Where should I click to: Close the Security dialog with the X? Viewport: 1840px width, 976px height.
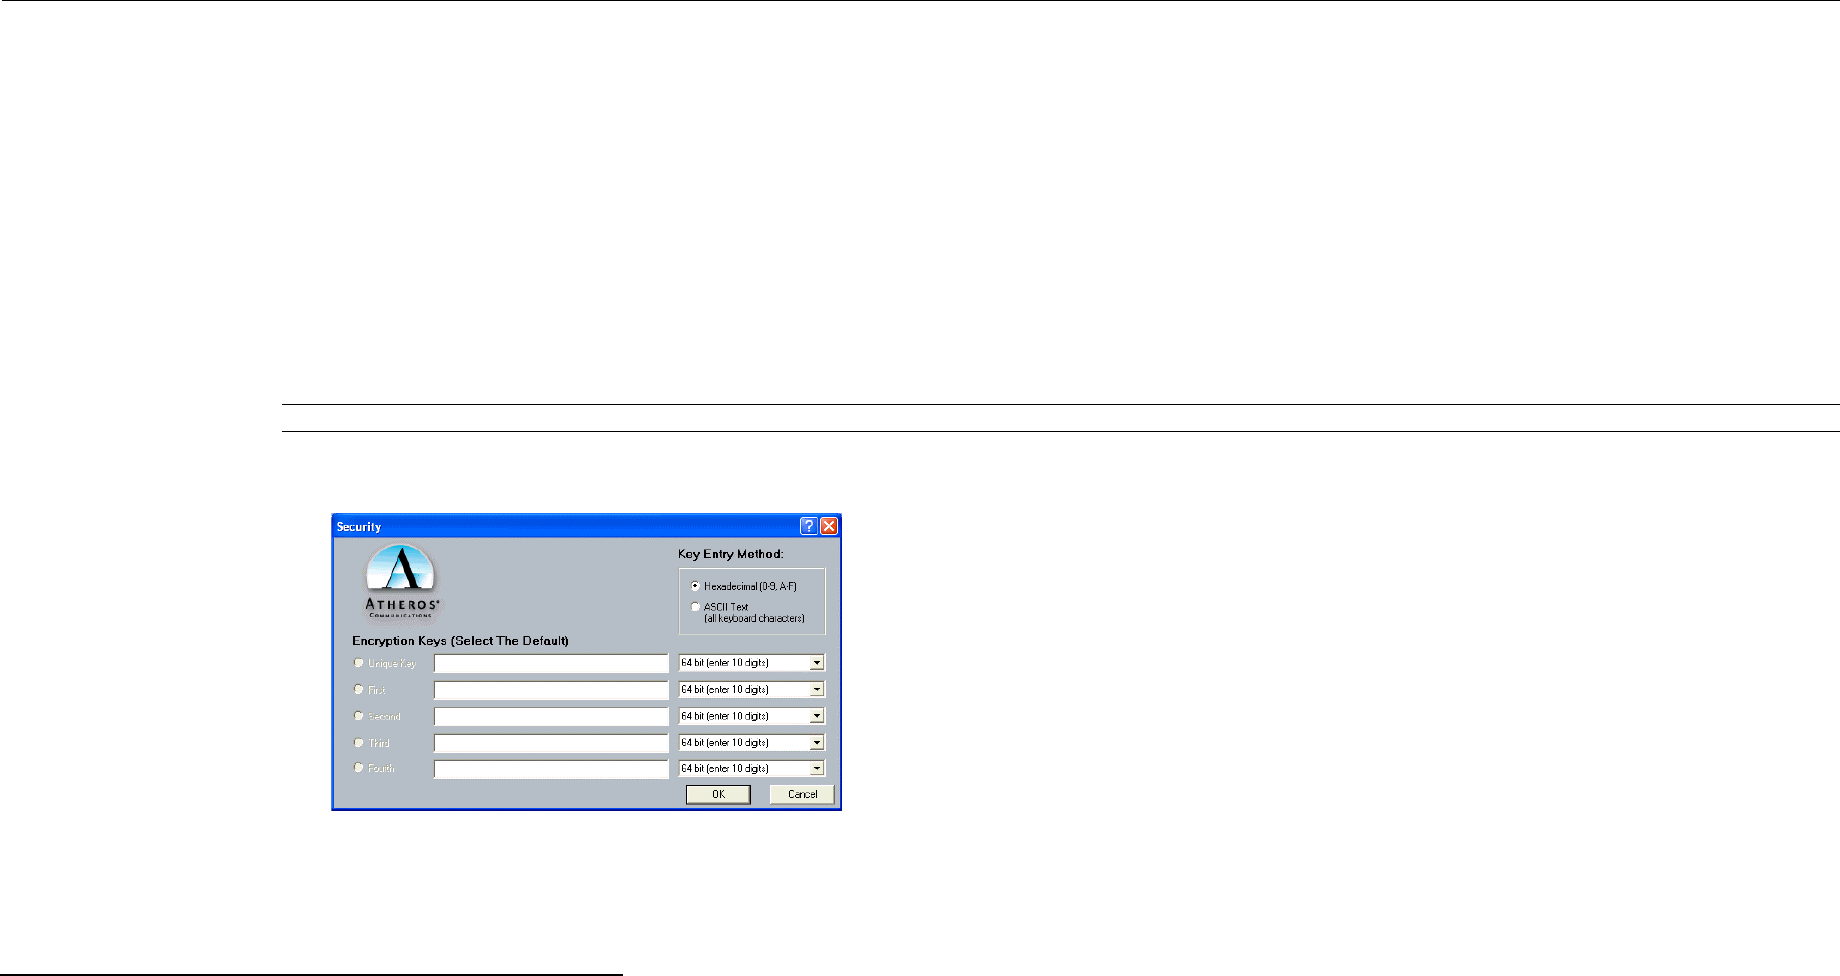click(x=829, y=526)
